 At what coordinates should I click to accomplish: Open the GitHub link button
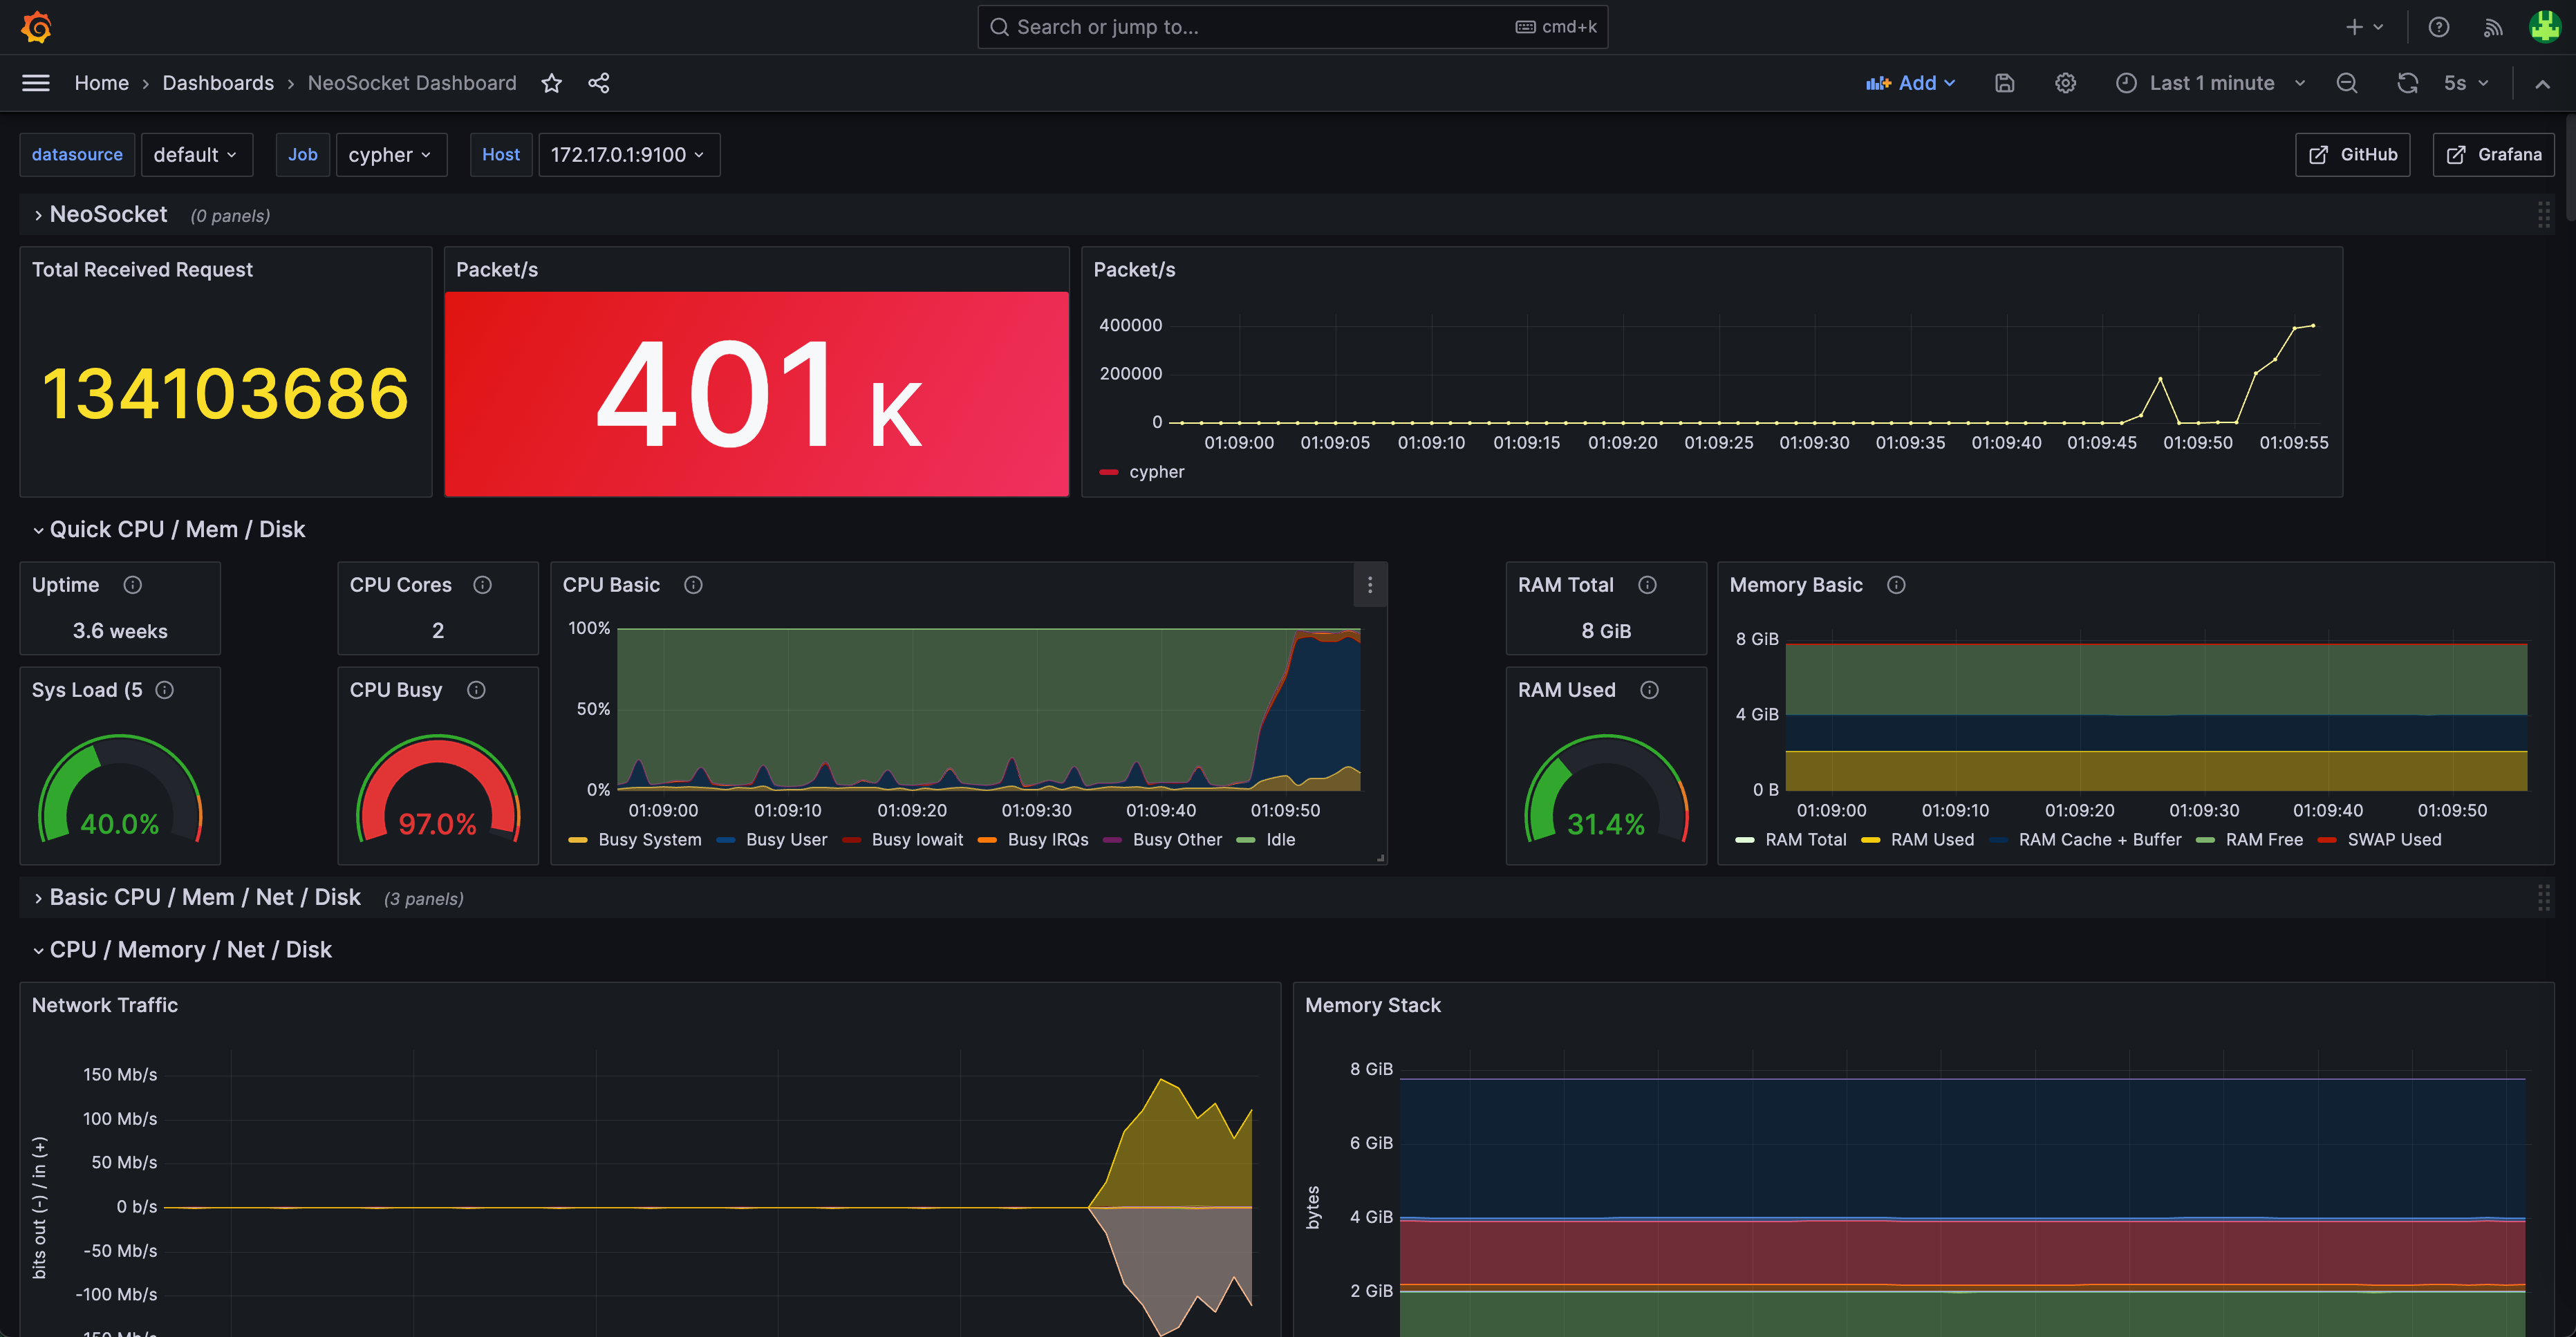2352,155
